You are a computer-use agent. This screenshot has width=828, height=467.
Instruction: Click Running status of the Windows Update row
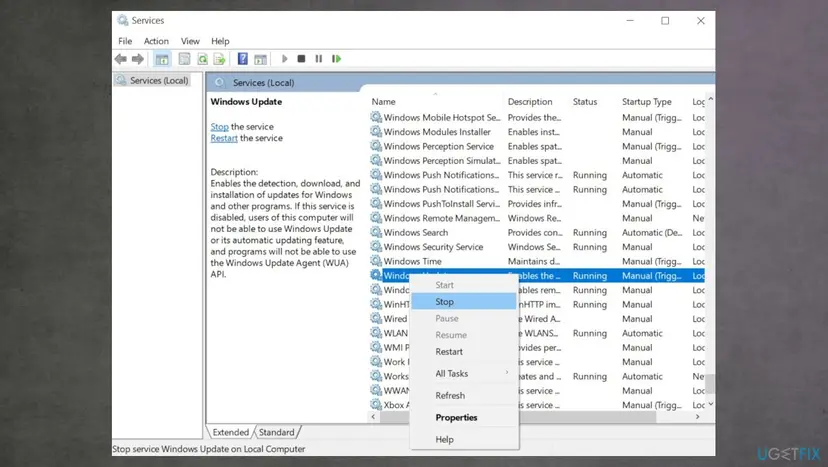[x=590, y=275]
